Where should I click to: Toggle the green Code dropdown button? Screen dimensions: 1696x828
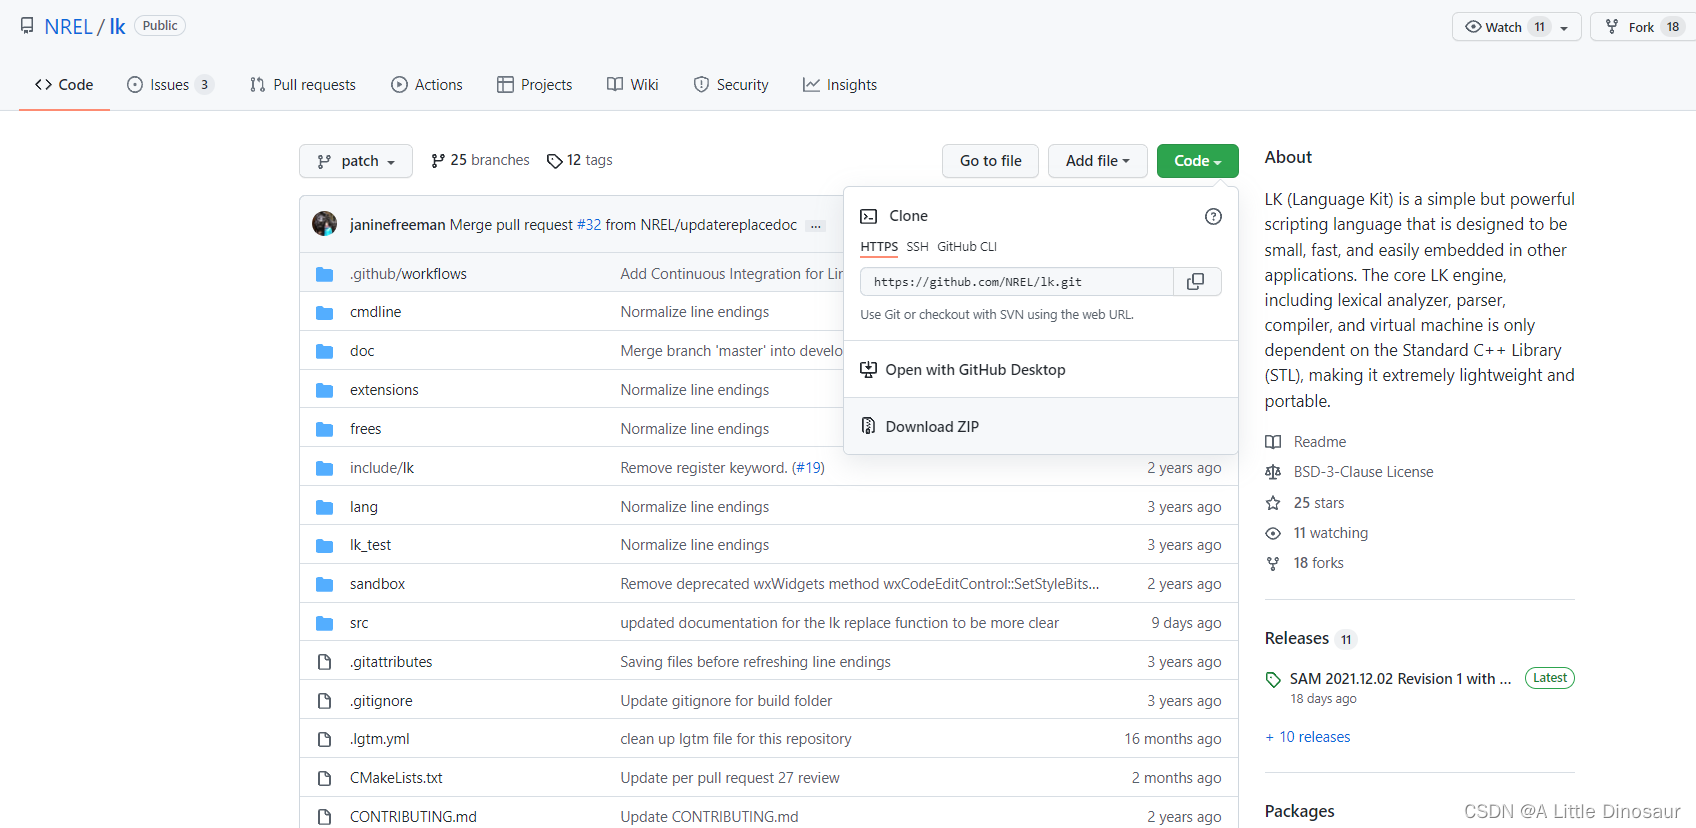(1197, 161)
